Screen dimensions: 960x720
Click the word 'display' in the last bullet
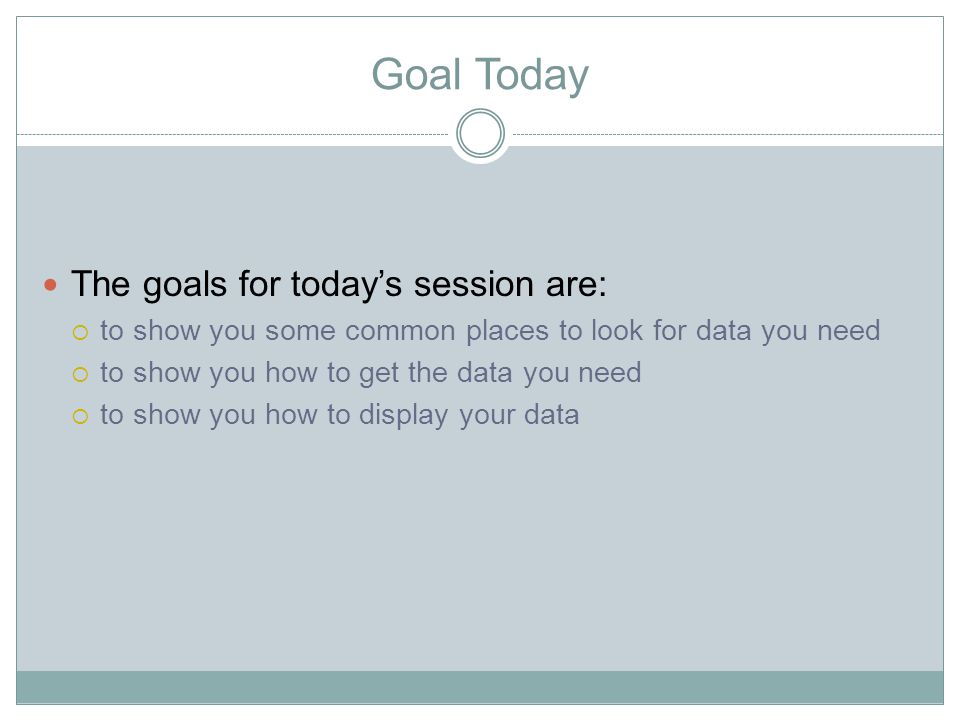point(403,416)
